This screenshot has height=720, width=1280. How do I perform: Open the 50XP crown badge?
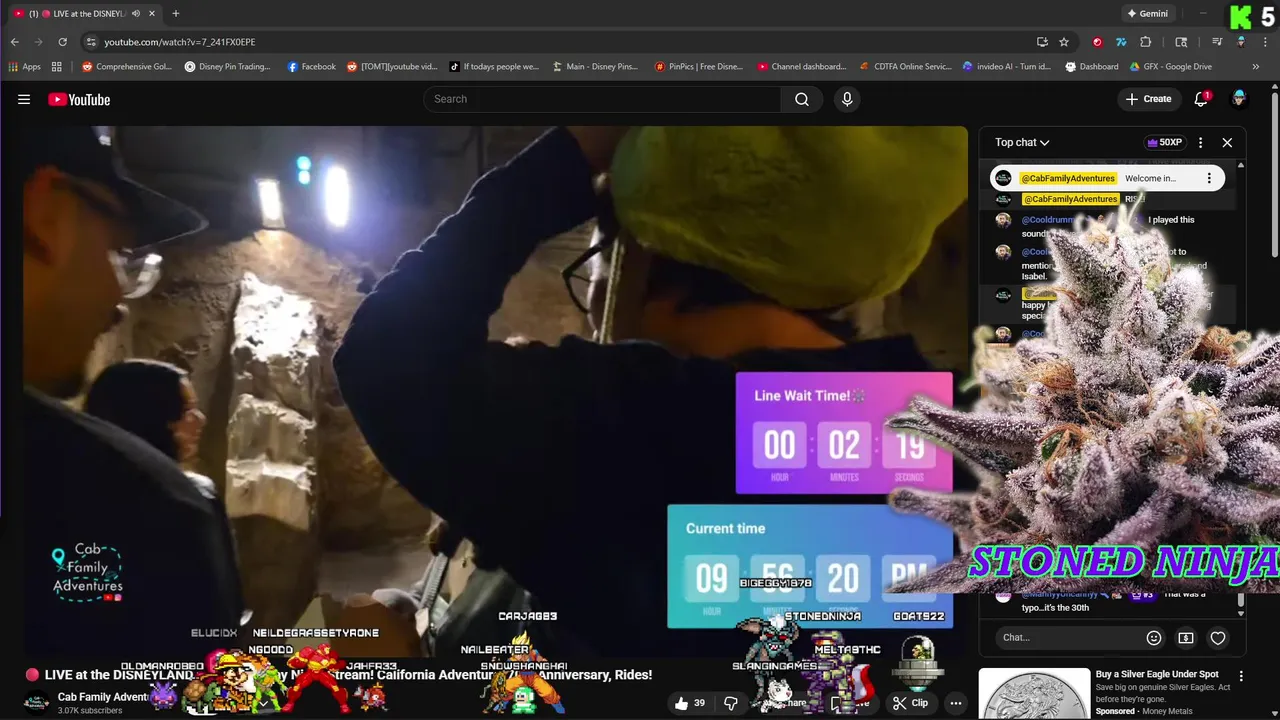[1163, 142]
